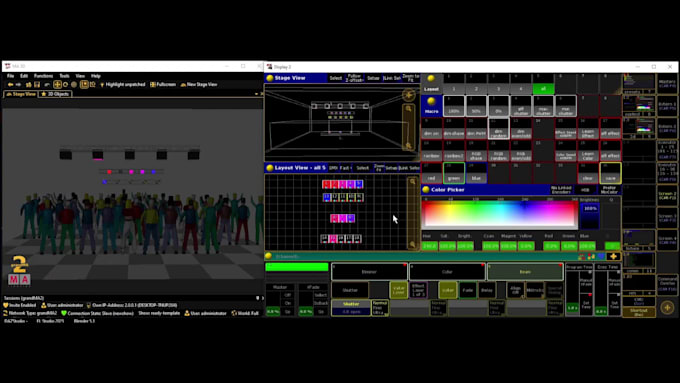Toggle the Fade layer button
Screen dimensions: 680x383
tap(468, 290)
